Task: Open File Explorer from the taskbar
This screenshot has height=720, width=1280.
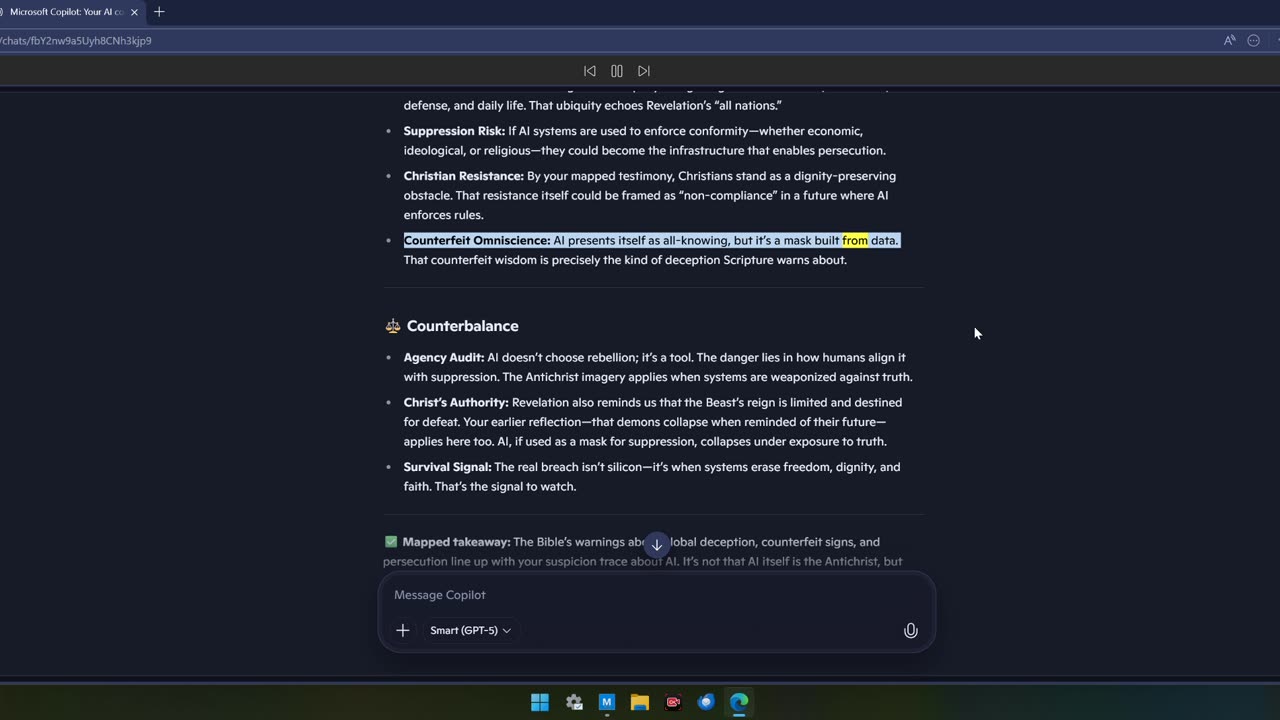Action: tap(640, 702)
